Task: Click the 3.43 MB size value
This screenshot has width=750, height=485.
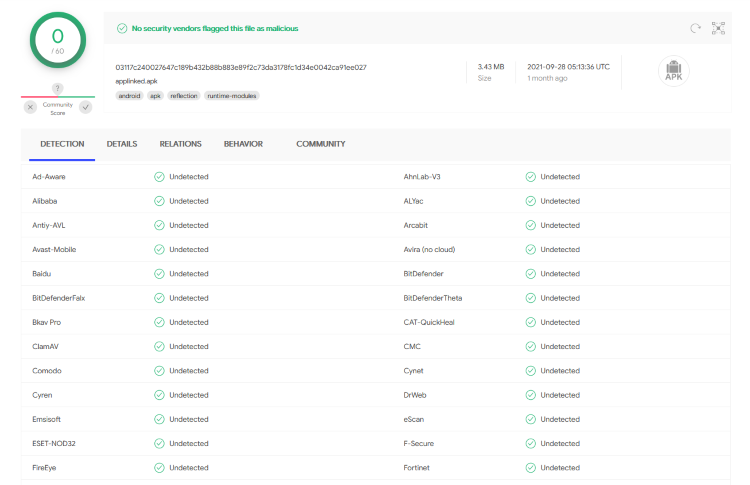Action: coord(491,67)
